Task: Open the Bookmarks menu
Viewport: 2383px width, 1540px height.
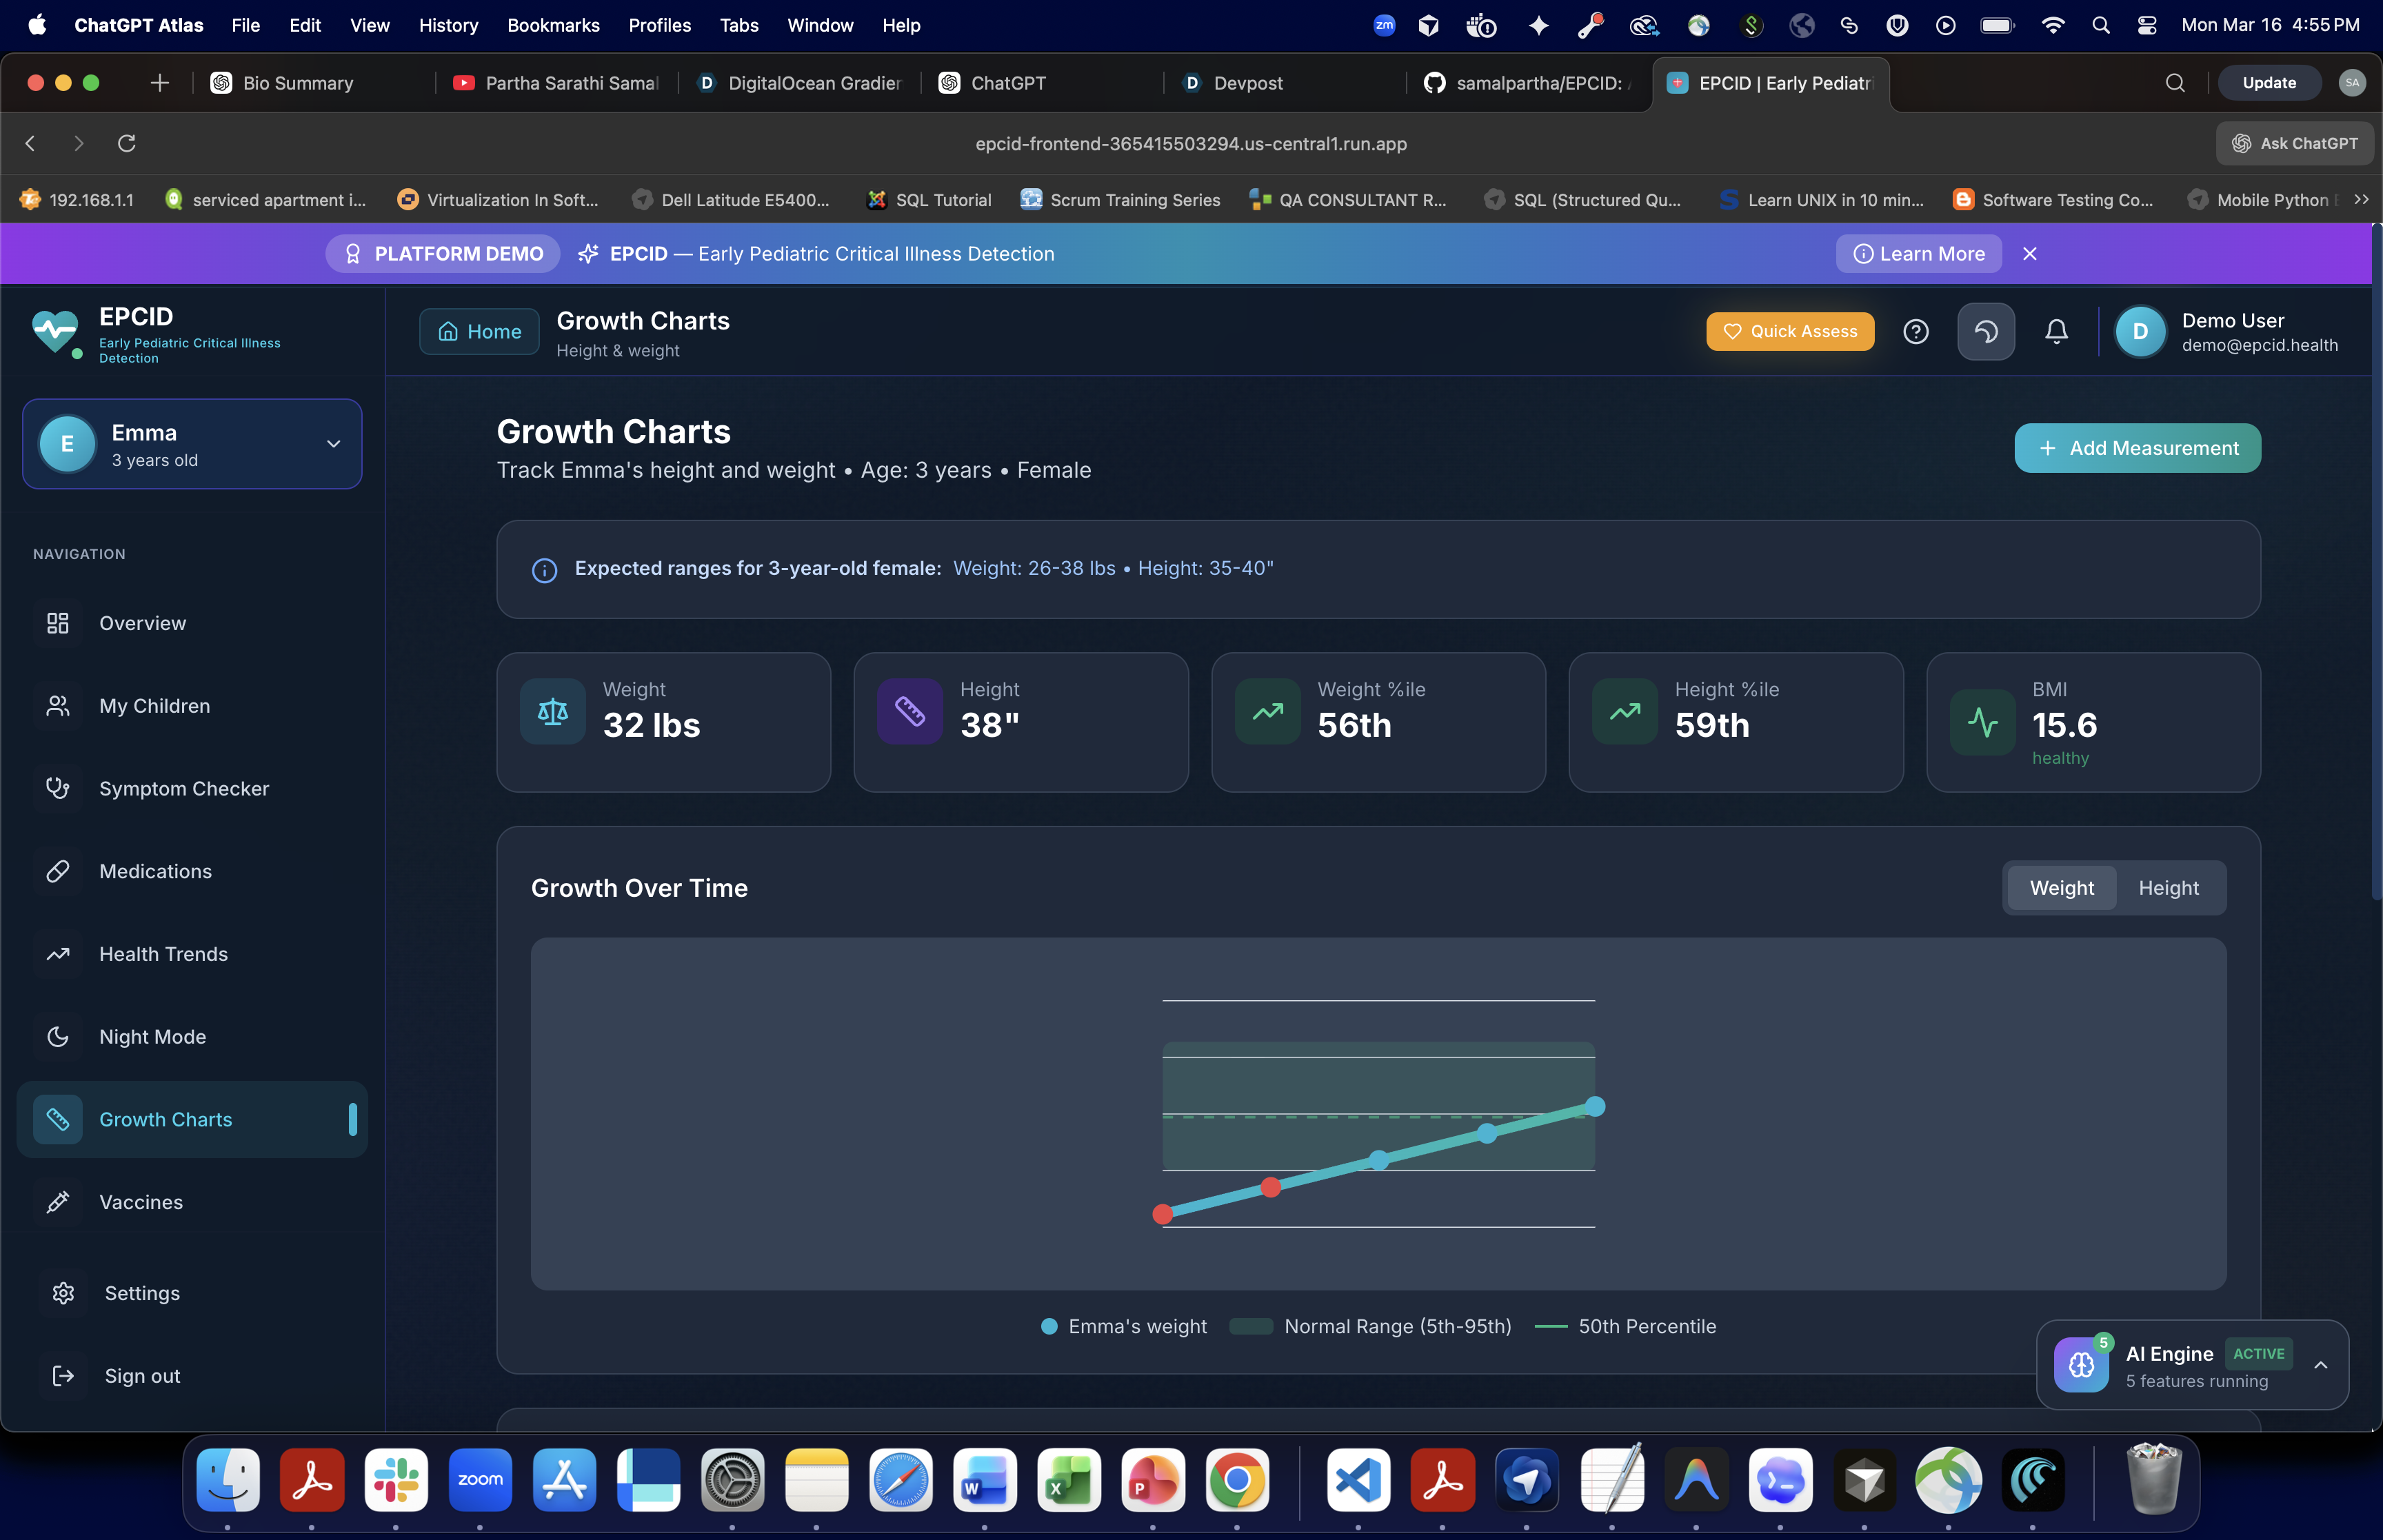Action: coord(553,25)
